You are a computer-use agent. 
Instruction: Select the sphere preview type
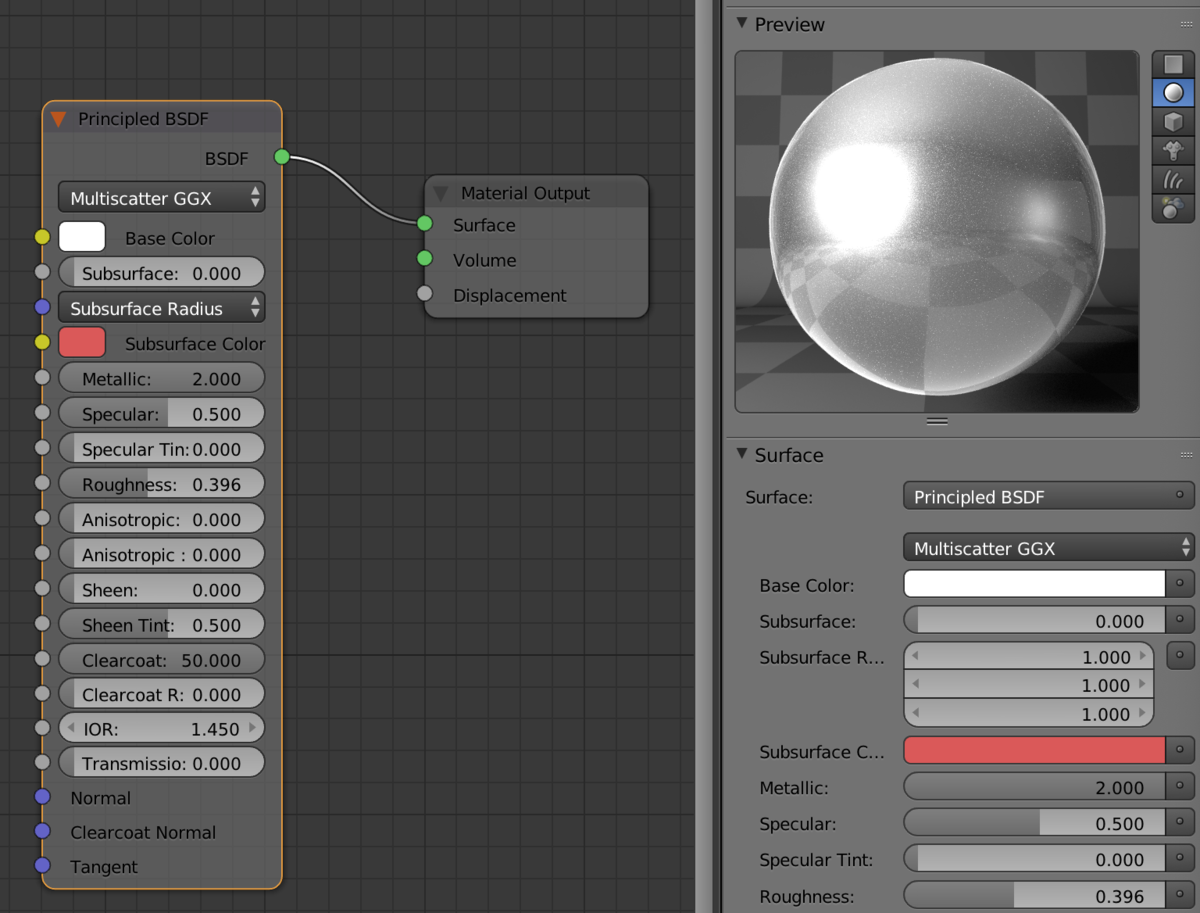click(1174, 93)
